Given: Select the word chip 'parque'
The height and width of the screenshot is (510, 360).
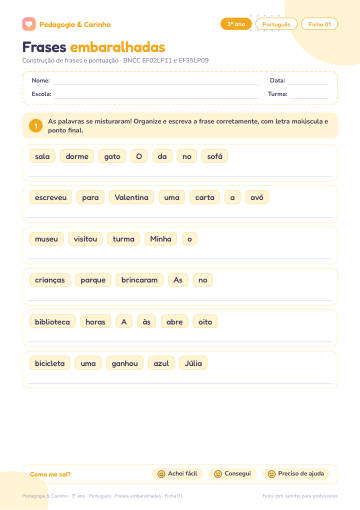Looking at the screenshot, I should (93, 280).
